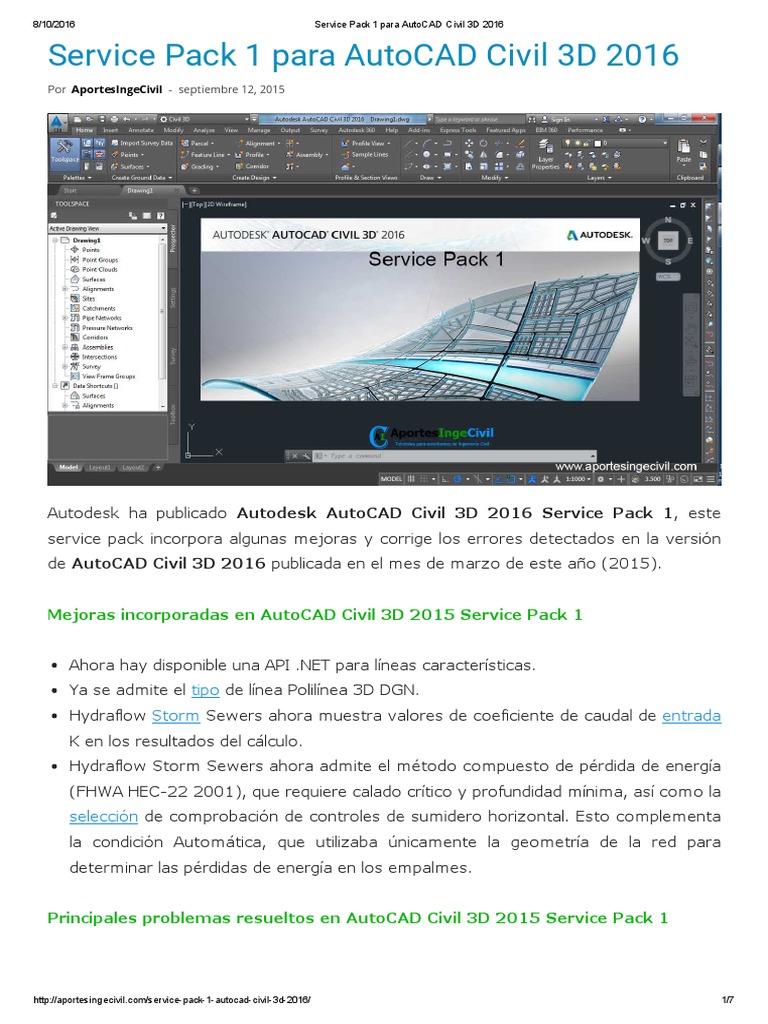Collapse the Drawing1 tree node
The width and height of the screenshot is (768, 1024).
pos(56,240)
